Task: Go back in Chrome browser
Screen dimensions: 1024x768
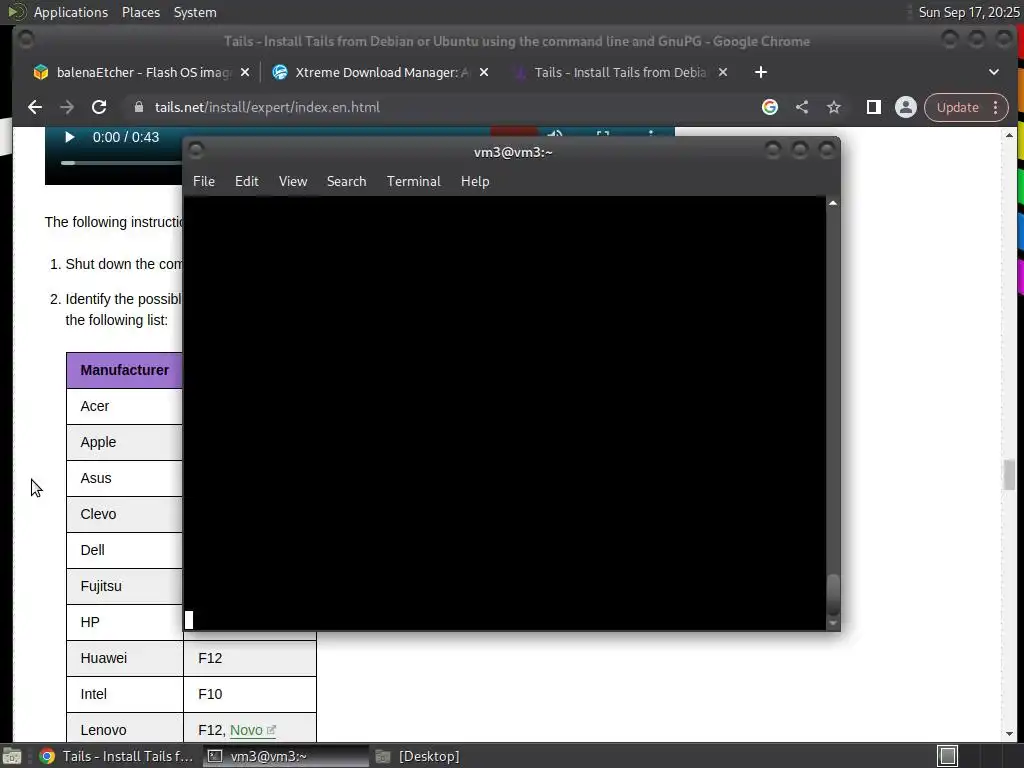Action: coord(35,107)
